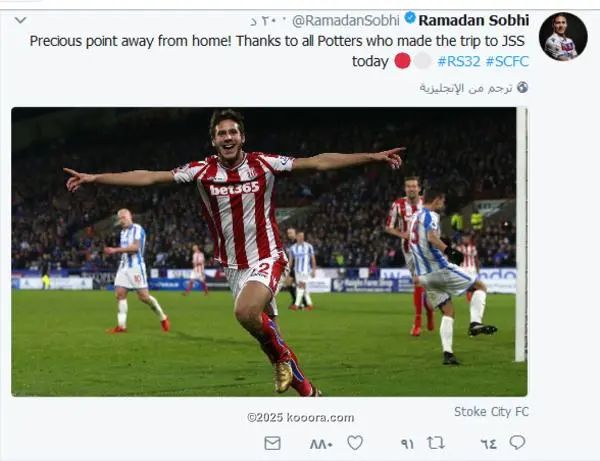Open the #RS32 hashtag
Screen dimensions: 600x461
click(459, 61)
